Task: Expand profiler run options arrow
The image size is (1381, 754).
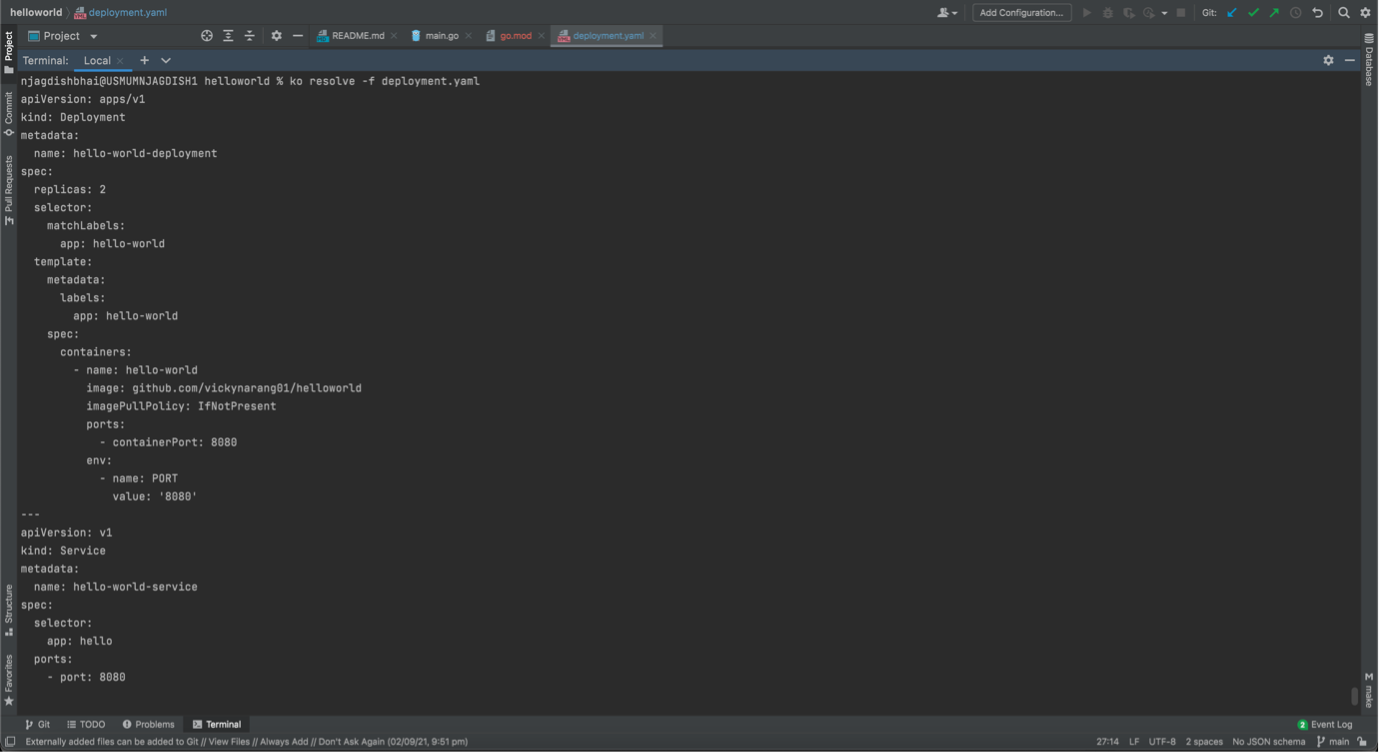Action: (x=1164, y=13)
